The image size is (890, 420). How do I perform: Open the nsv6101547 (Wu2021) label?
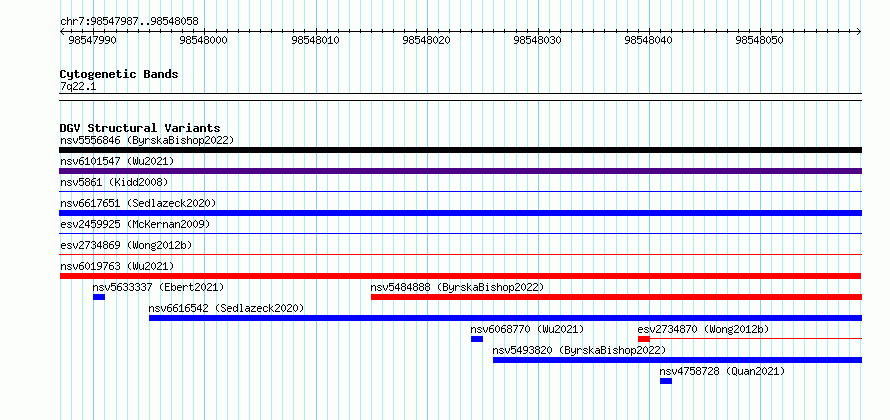point(117,161)
